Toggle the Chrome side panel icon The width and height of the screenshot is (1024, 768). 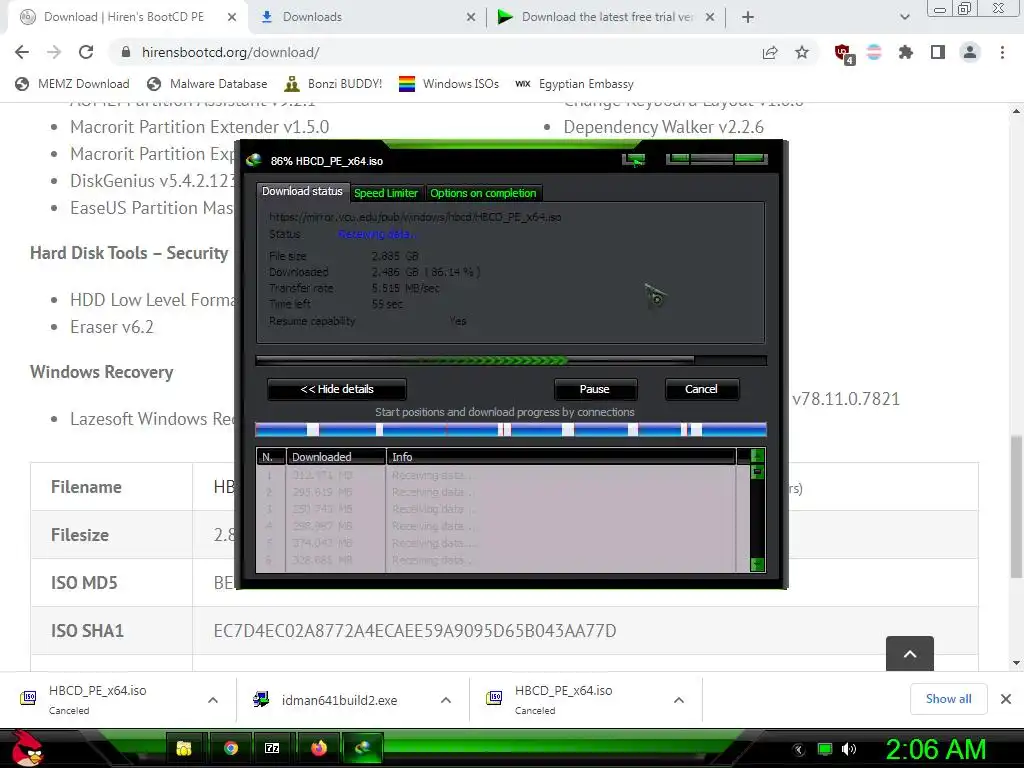938,52
